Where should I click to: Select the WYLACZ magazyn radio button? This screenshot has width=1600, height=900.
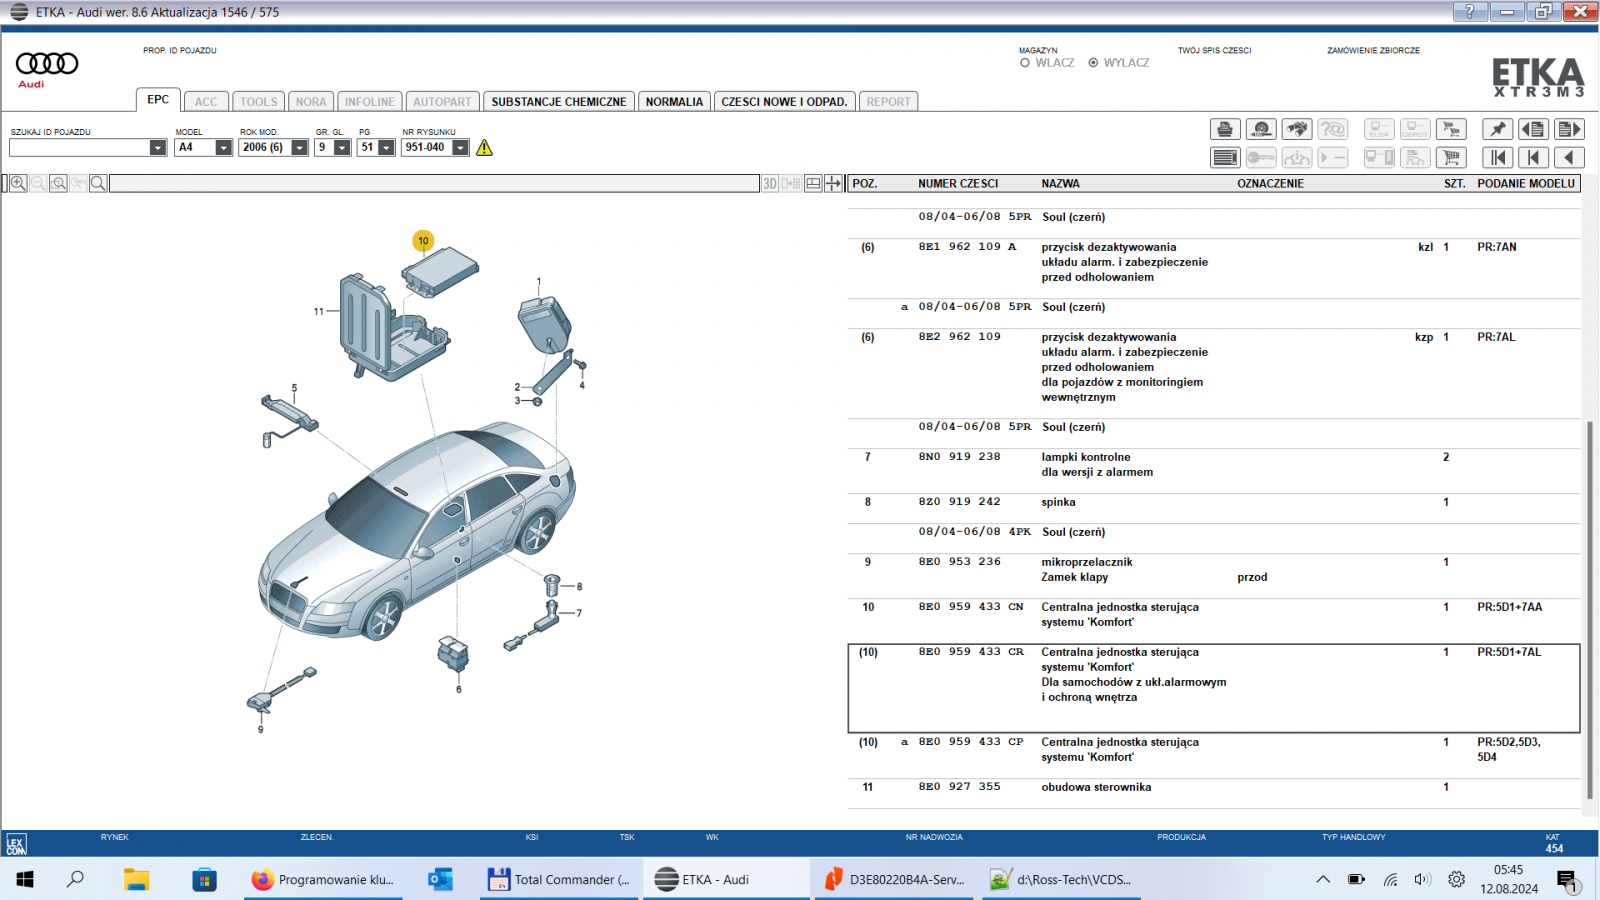pyautogui.click(x=1093, y=62)
